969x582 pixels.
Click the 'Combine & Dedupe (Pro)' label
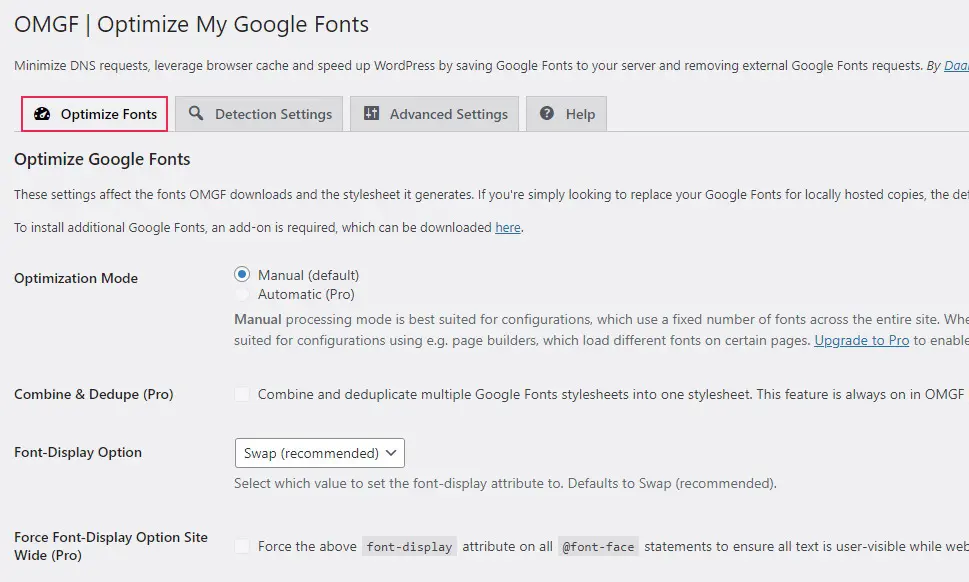[x=94, y=394]
